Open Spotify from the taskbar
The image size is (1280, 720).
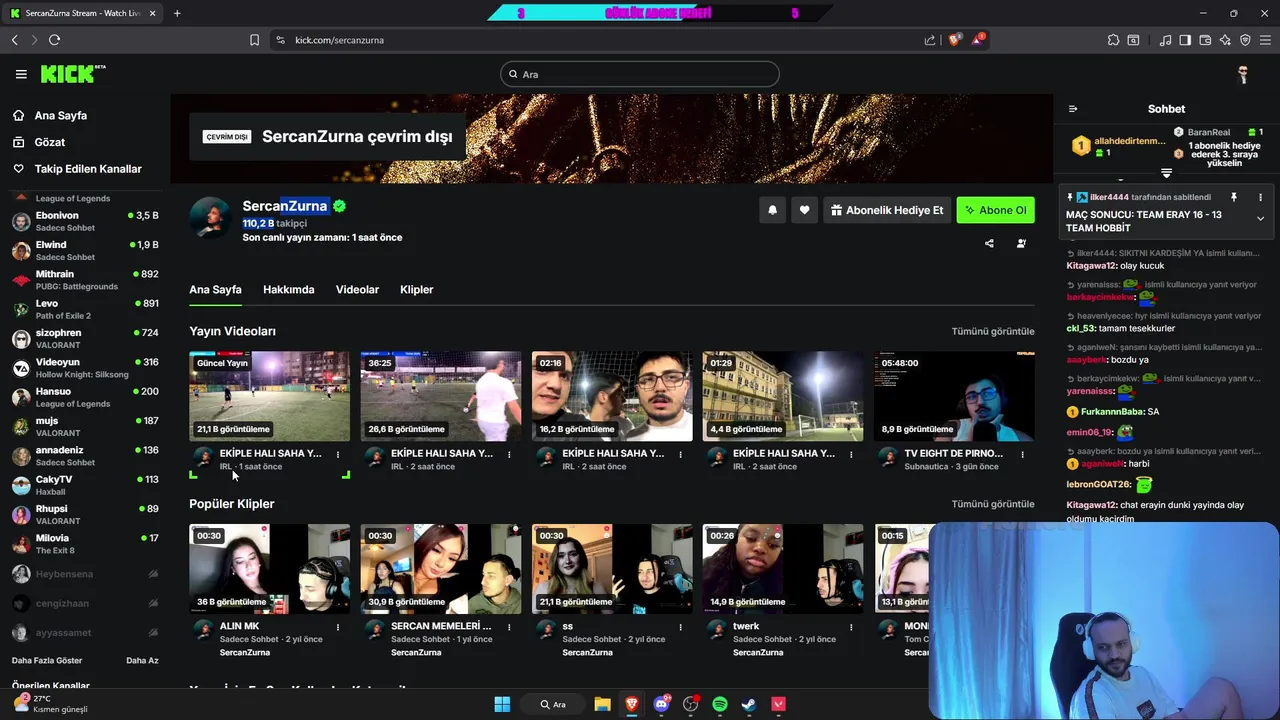(720, 704)
